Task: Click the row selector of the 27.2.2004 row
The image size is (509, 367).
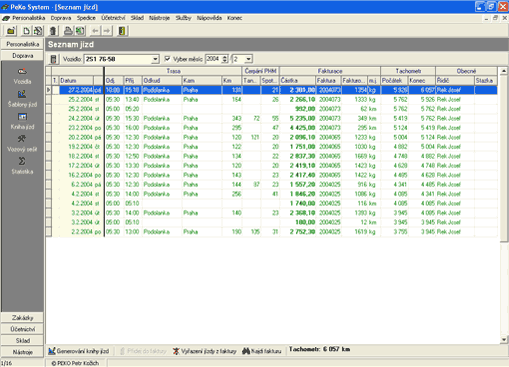Action: 49,90
